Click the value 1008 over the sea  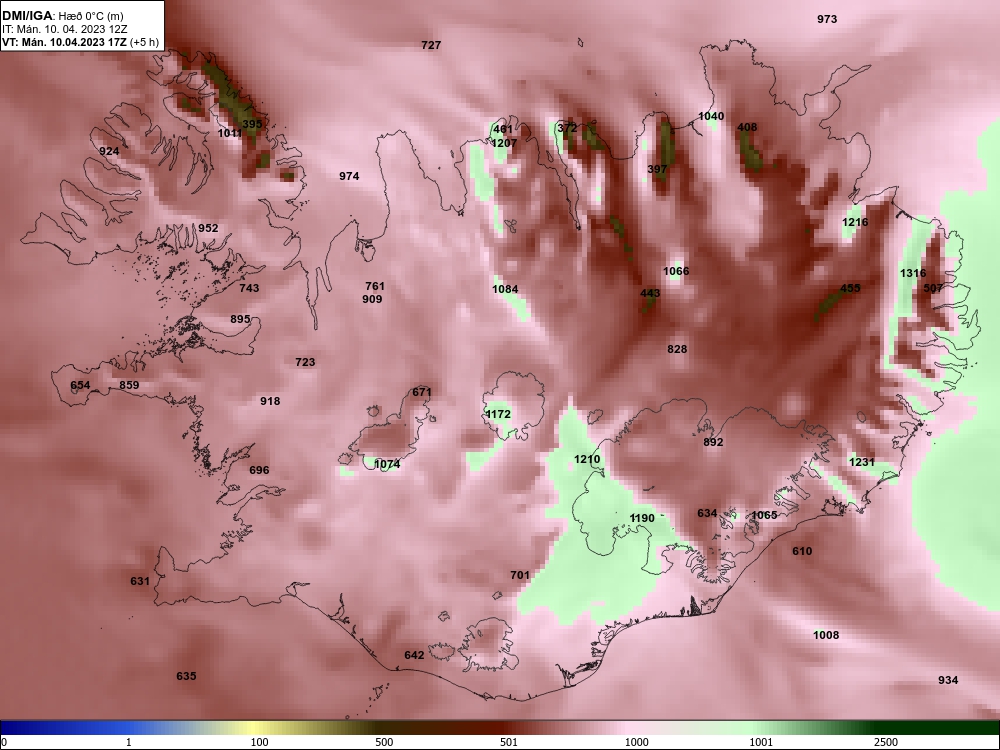coord(826,635)
